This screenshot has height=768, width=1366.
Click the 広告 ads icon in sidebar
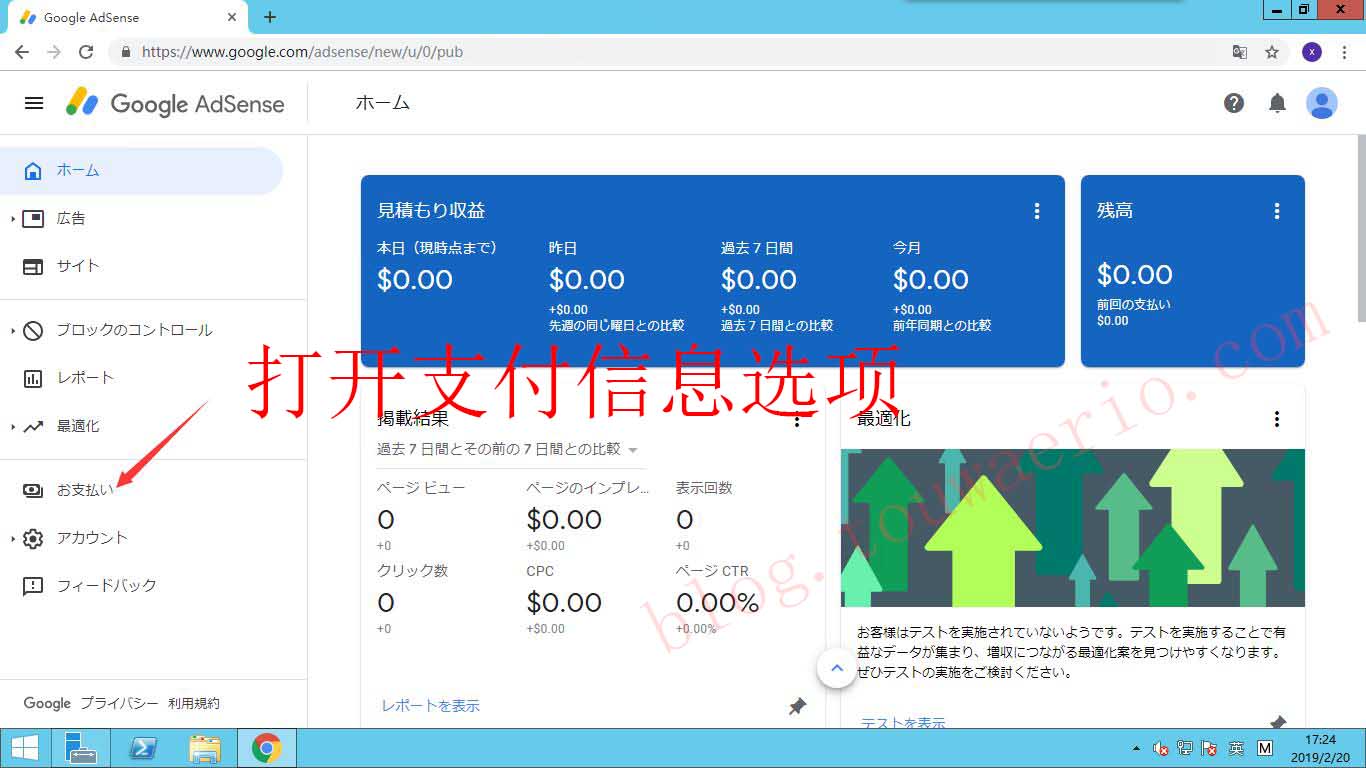pos(33,218)
